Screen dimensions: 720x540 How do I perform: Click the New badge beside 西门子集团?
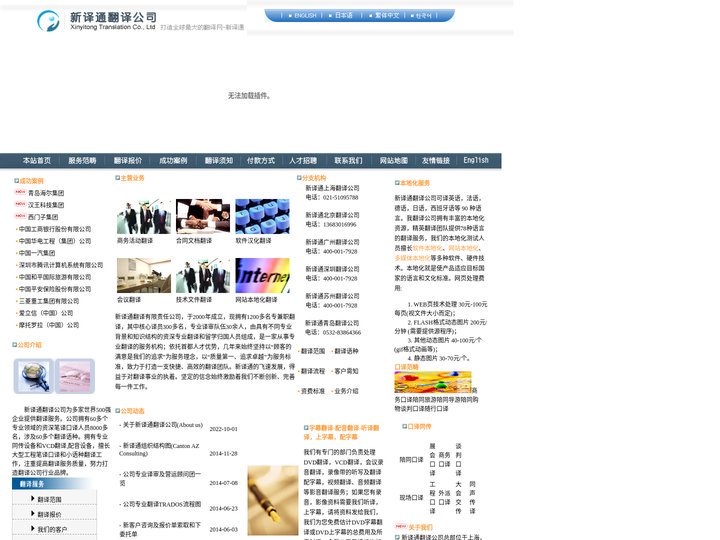point(20,216)
